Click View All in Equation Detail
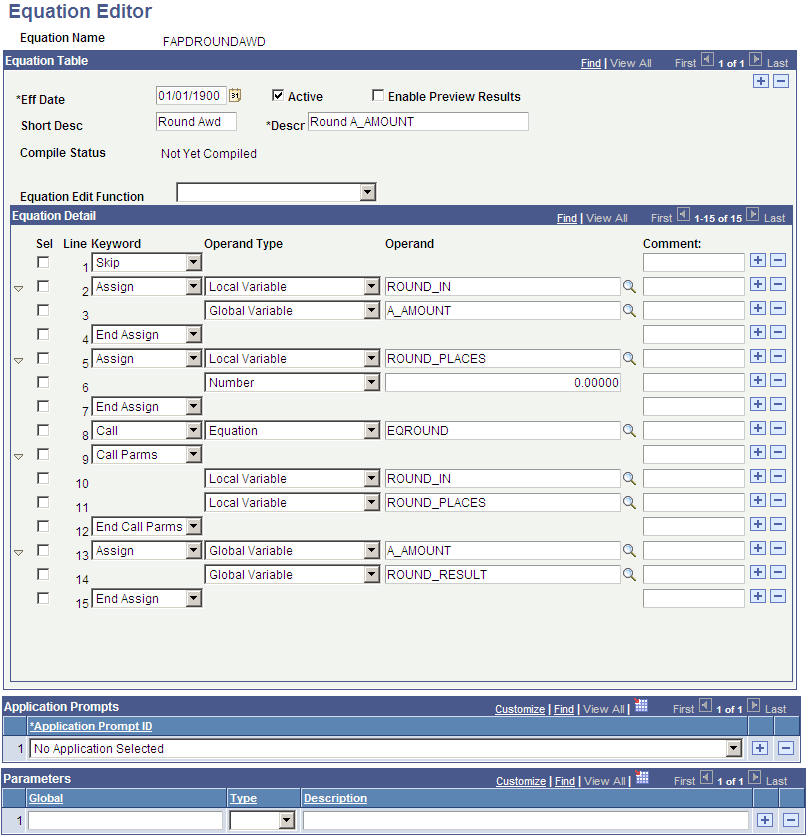809x837 pixels. pos(607,217)
